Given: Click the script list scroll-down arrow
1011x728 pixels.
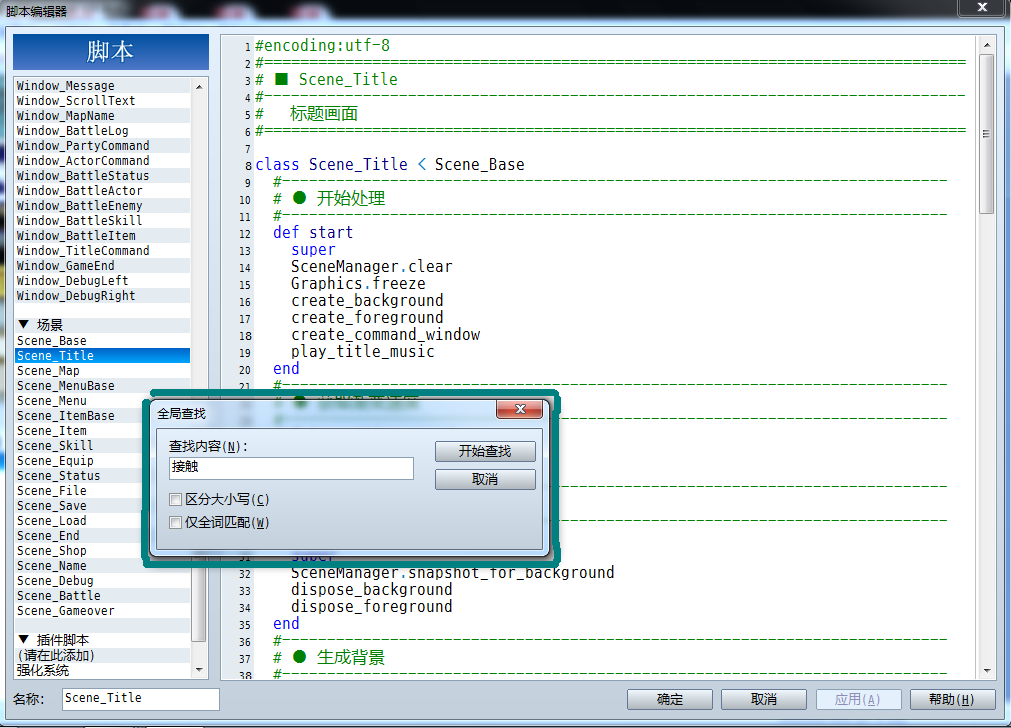Looking at the screenshot, I should 199,670.
